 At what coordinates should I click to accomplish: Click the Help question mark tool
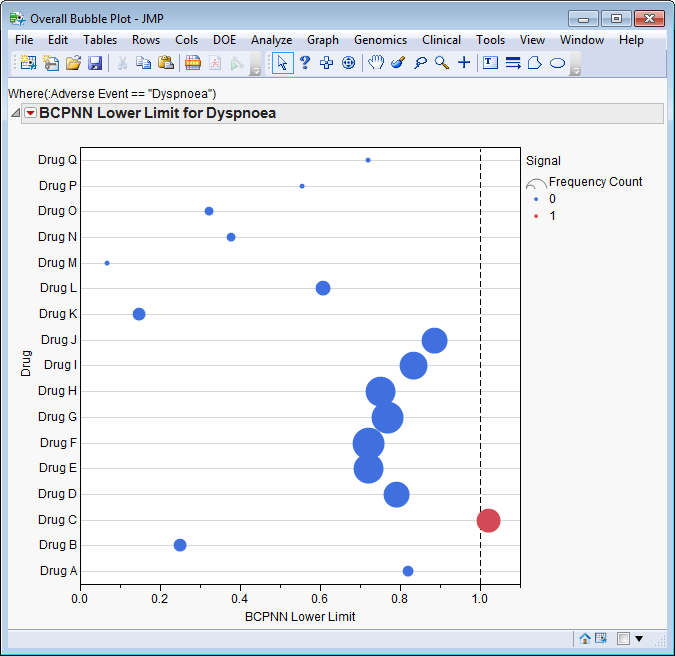coord(304,63)
